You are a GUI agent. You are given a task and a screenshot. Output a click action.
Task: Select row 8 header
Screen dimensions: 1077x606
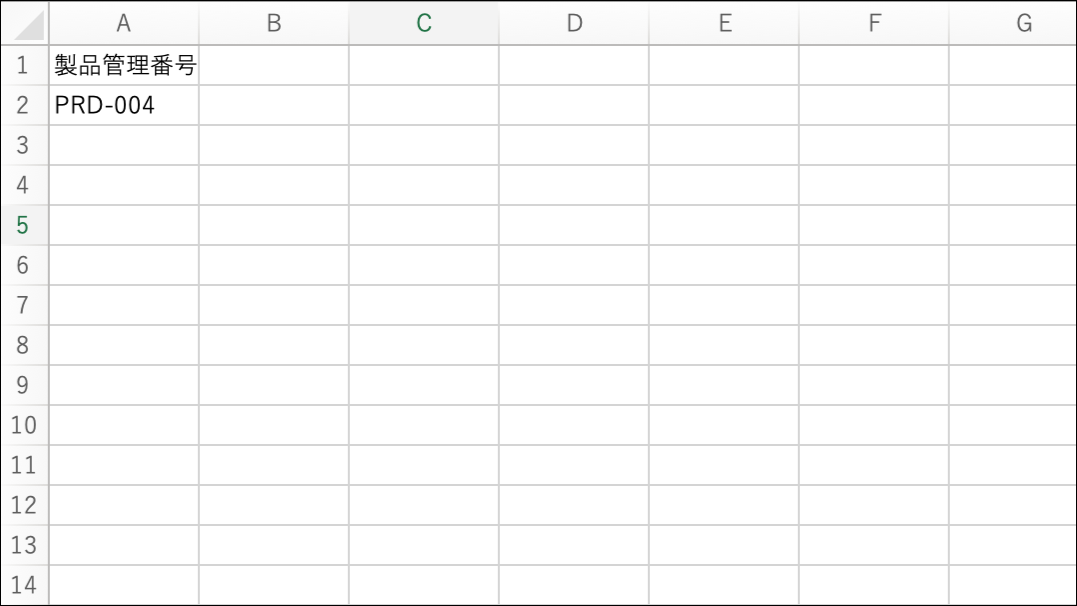24,346
